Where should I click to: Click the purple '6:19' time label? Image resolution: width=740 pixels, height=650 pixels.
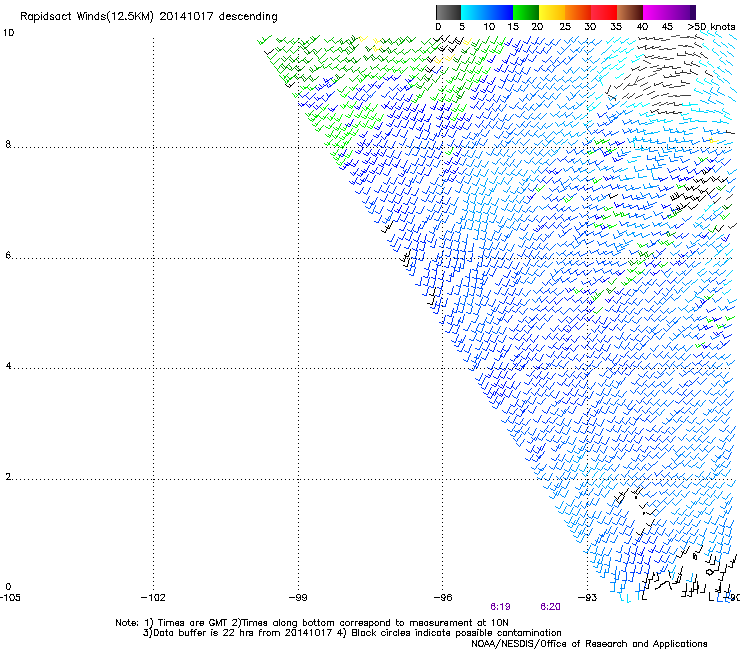500,607
